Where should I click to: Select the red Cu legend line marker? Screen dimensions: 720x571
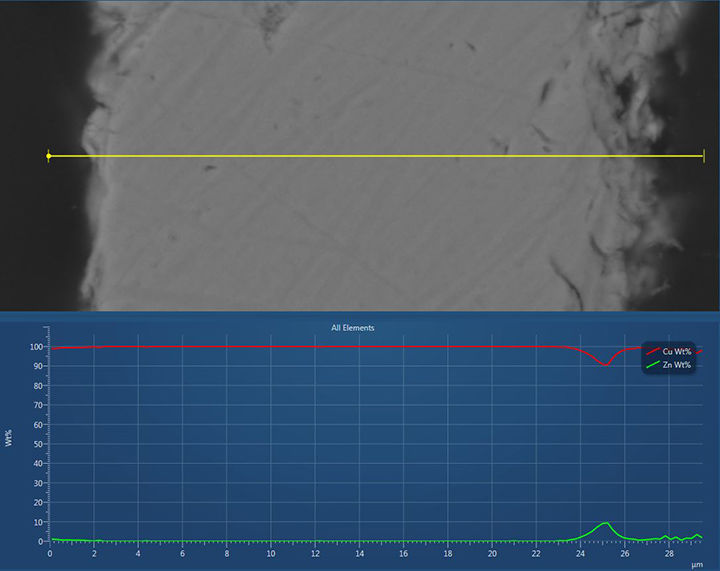coord(654,351)
